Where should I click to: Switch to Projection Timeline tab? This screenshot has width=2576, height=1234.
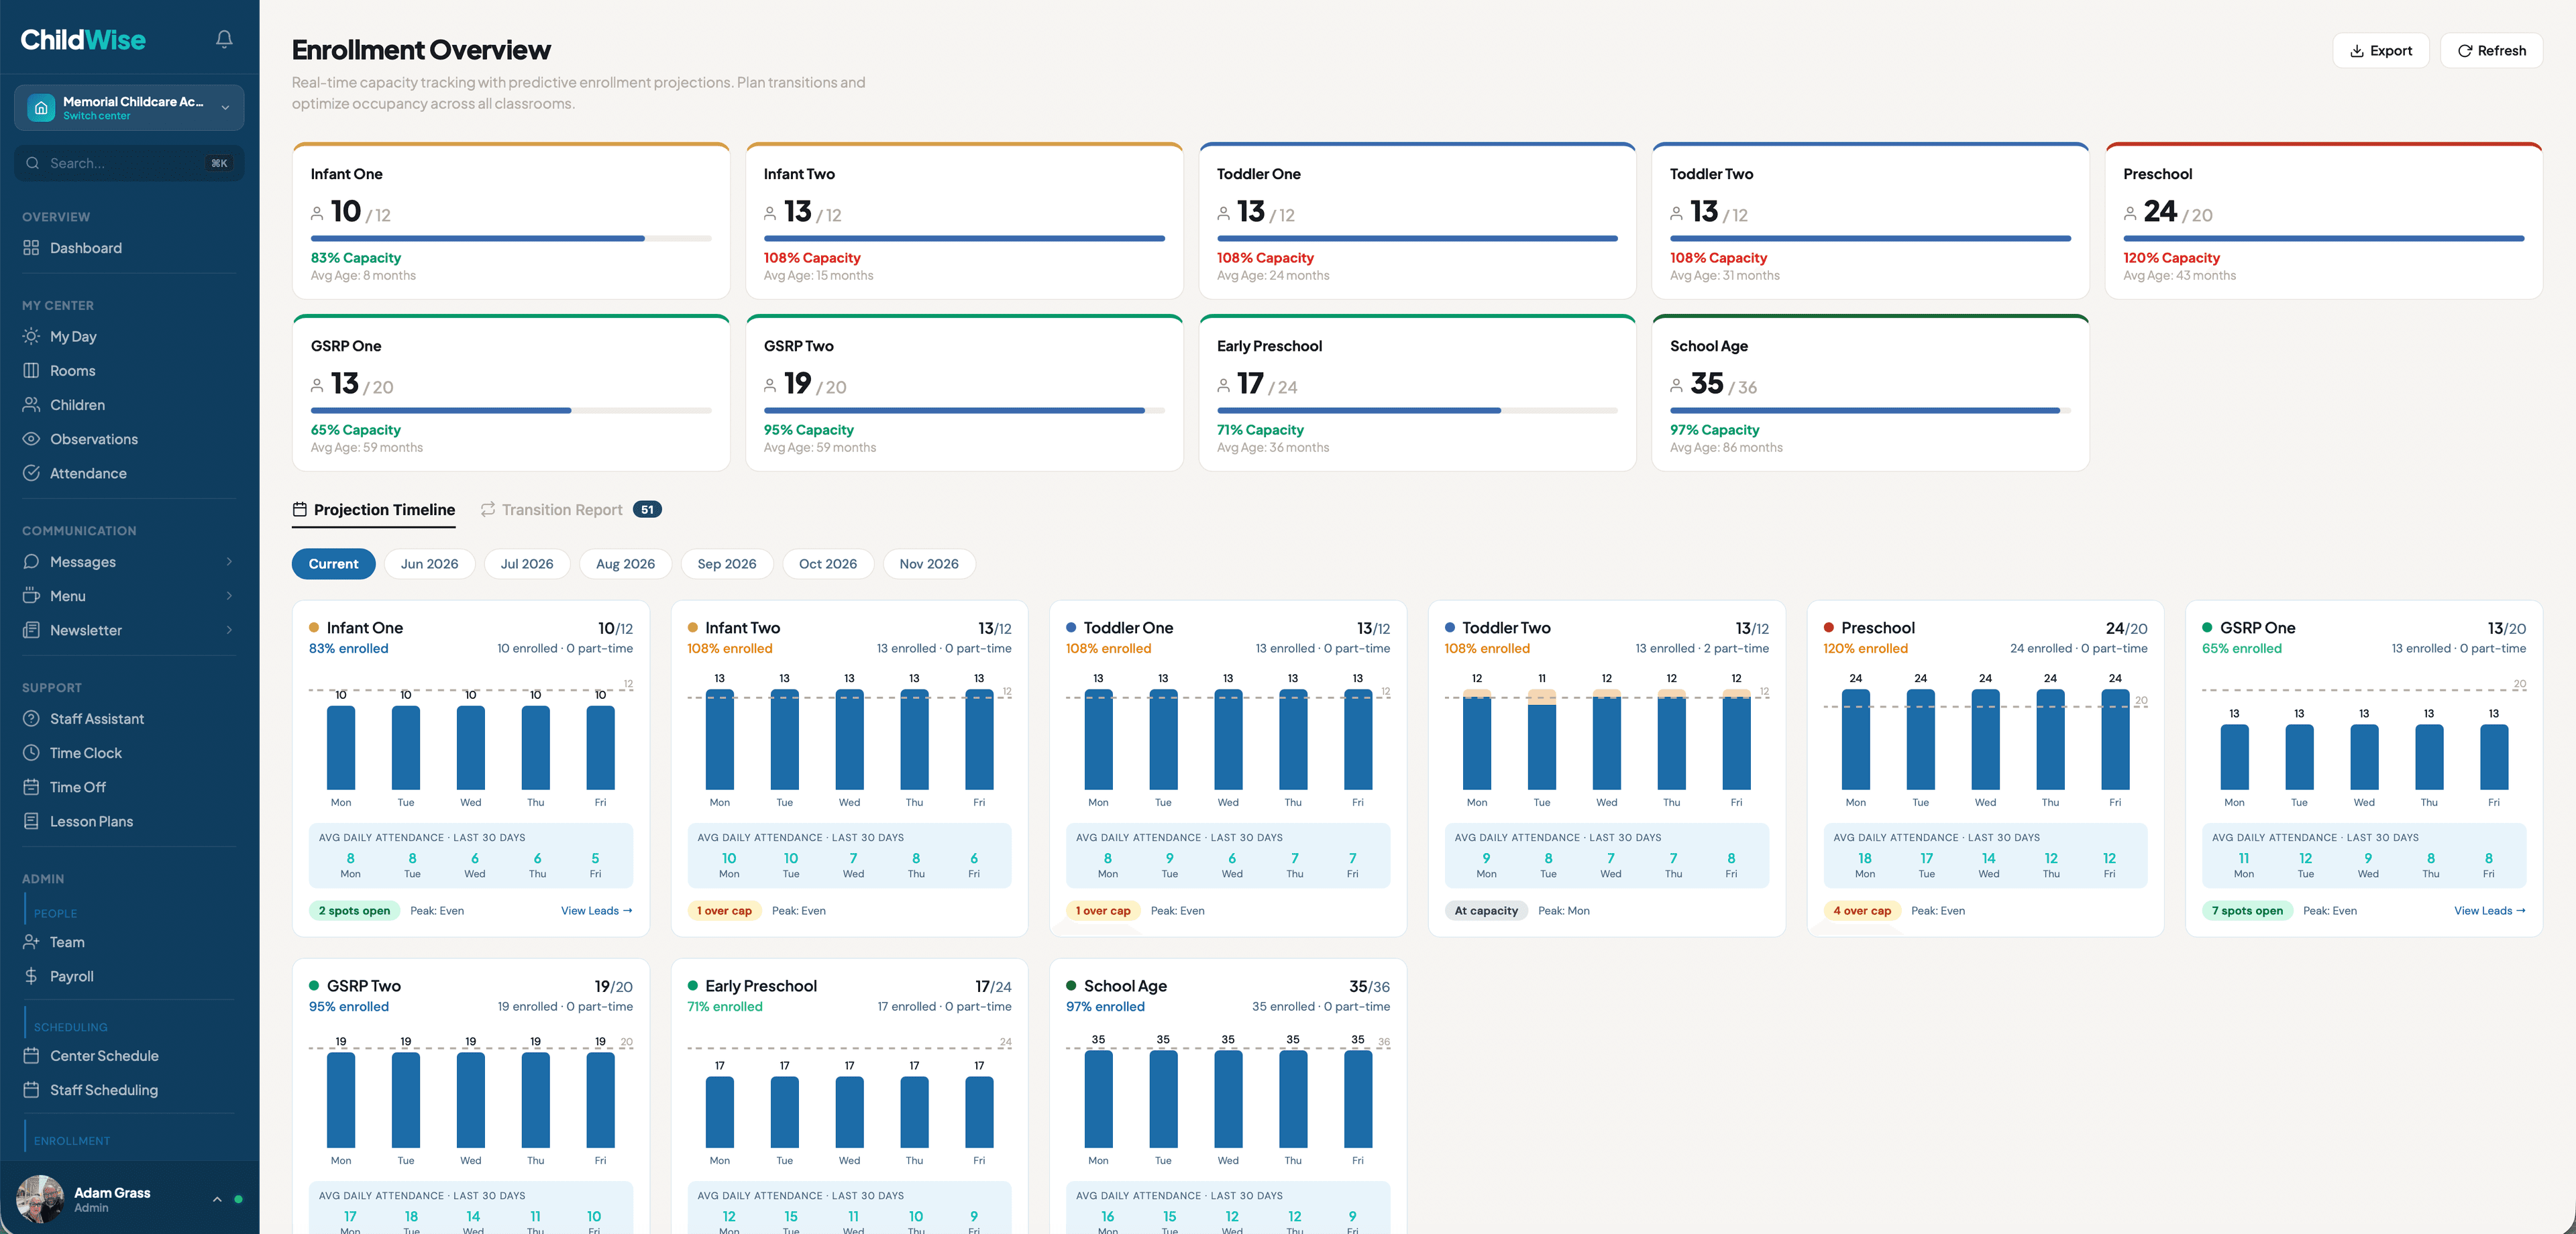coord(374,510)
